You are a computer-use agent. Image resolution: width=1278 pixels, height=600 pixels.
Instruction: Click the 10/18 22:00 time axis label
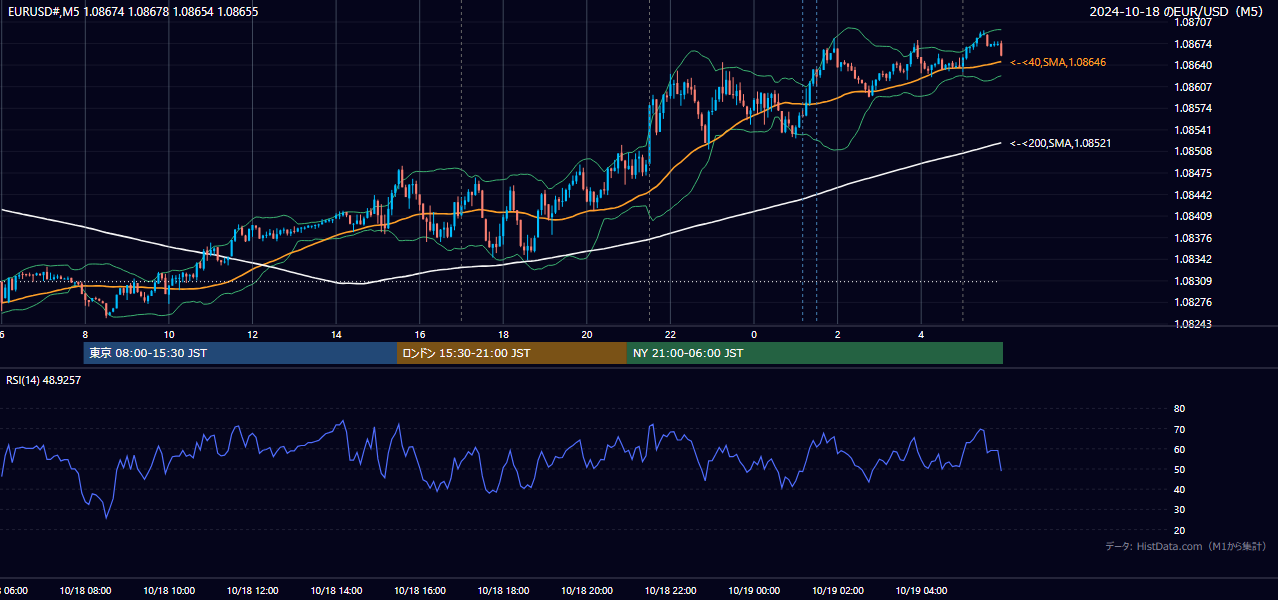coord(670,590)
